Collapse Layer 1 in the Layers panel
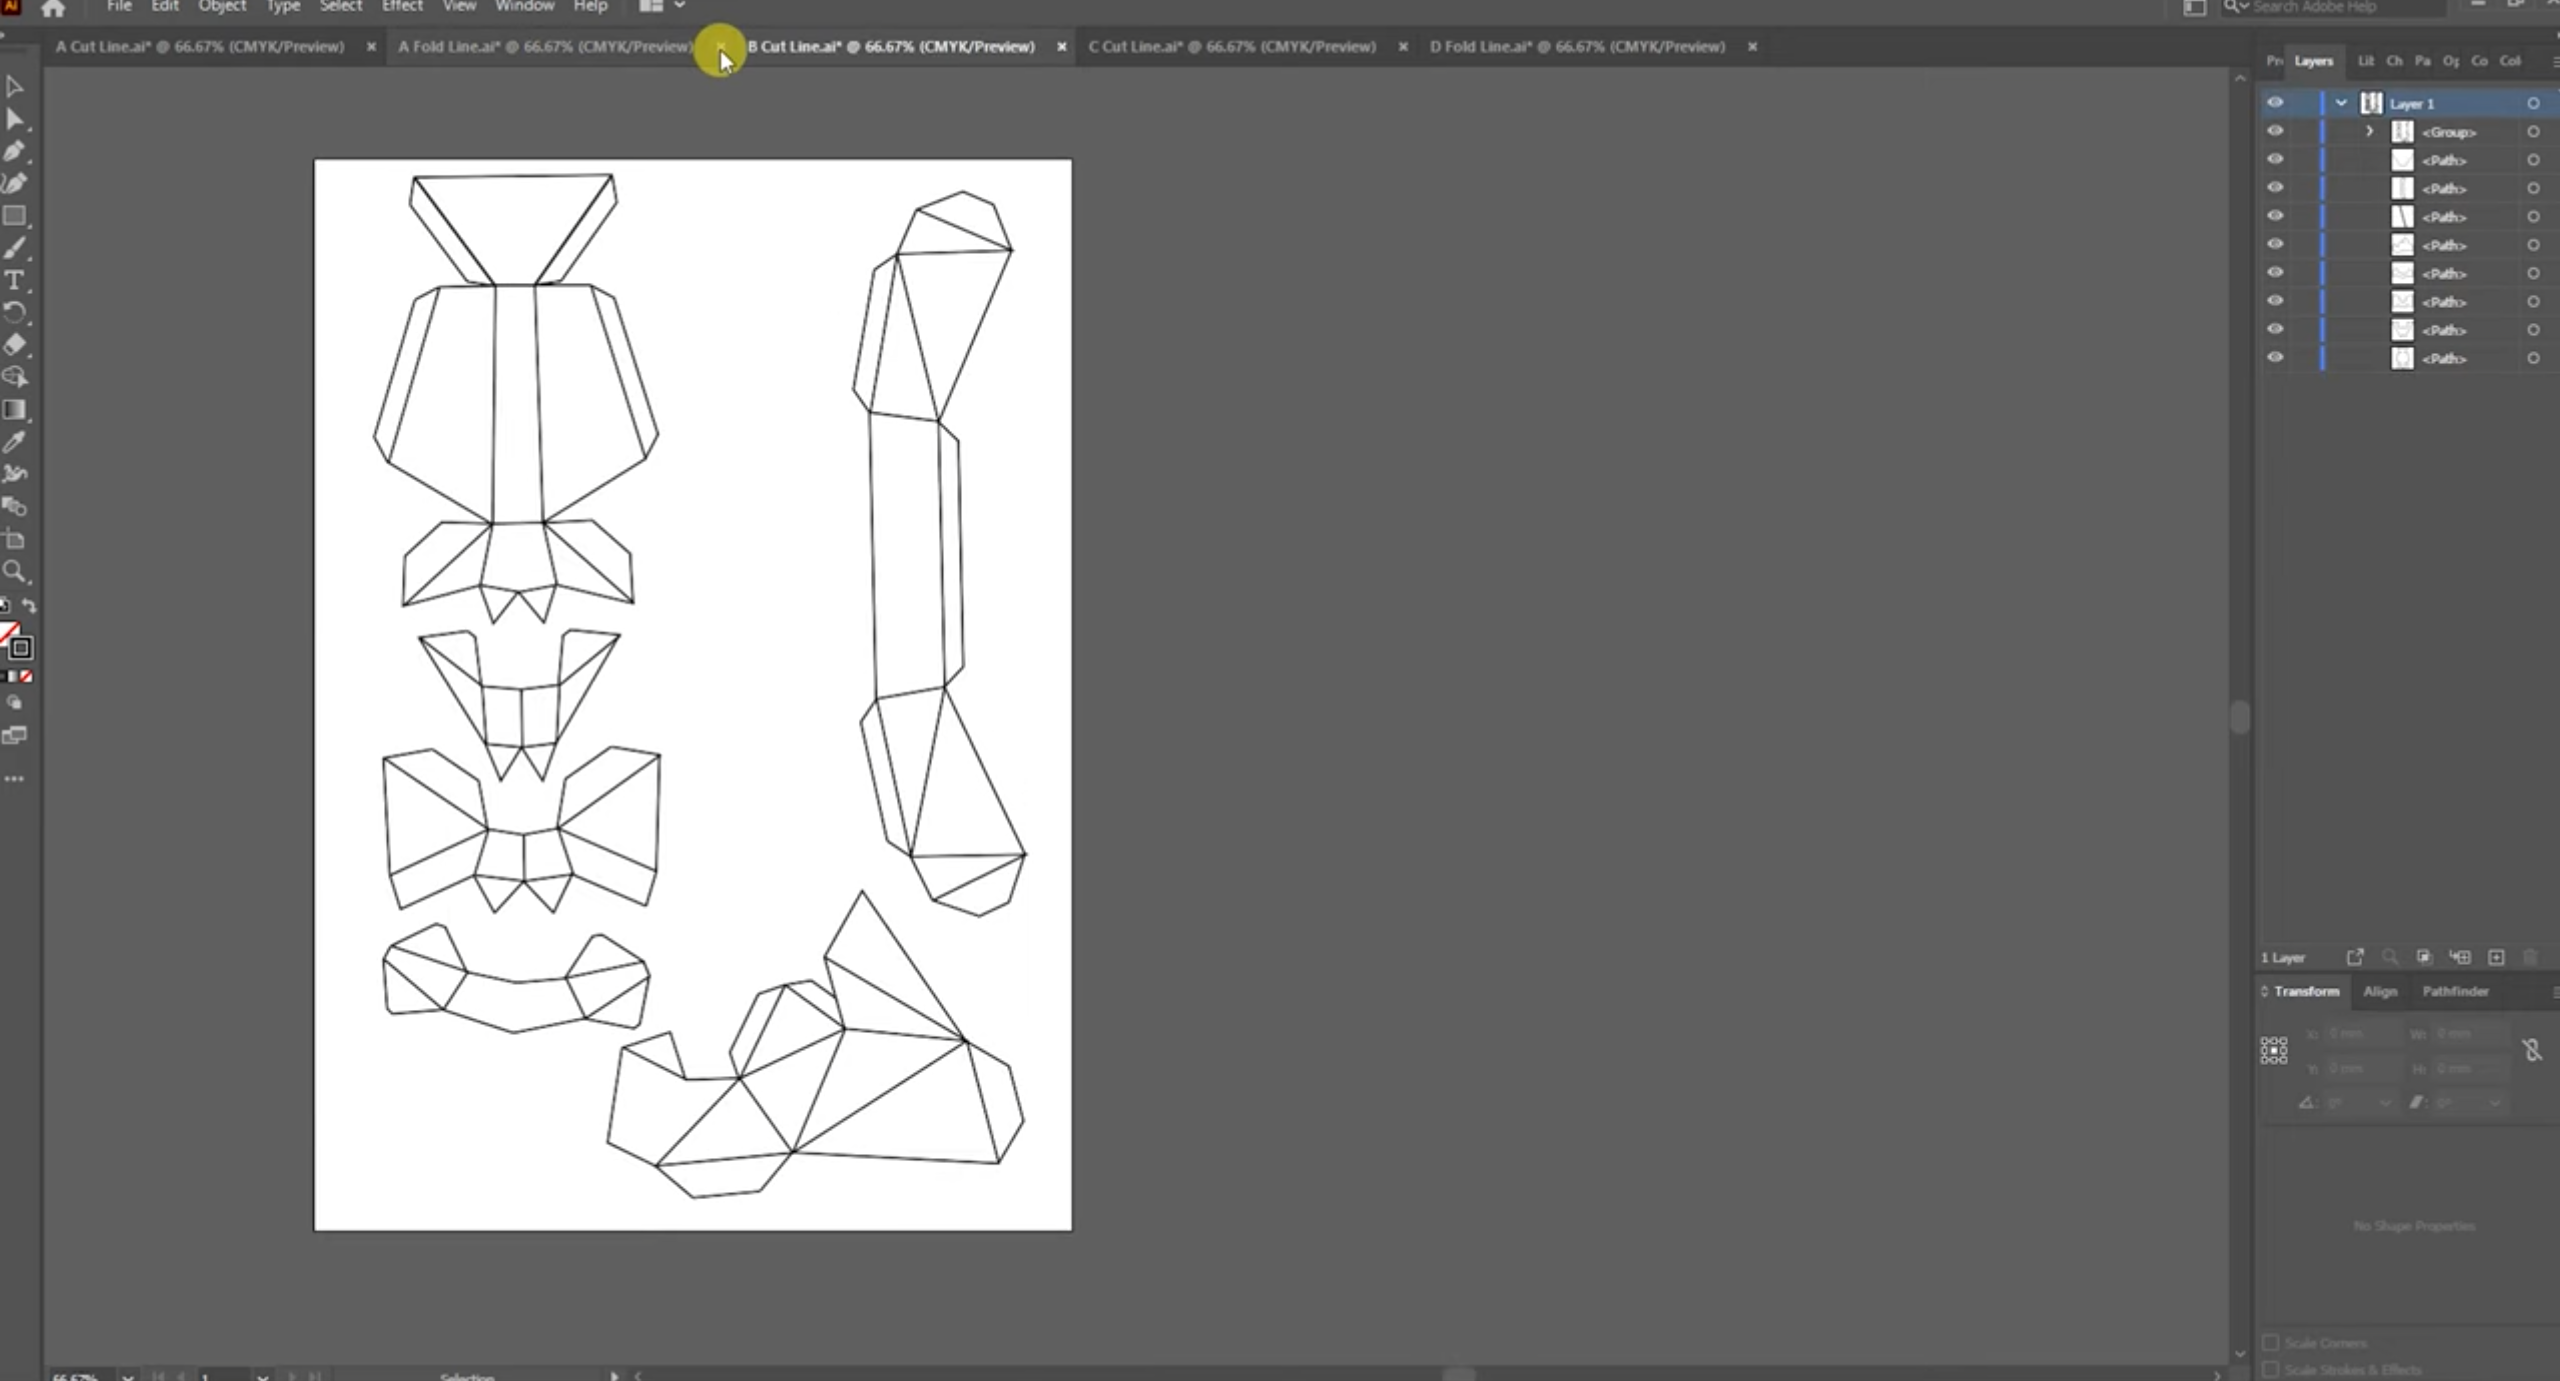 point(2339,103)
